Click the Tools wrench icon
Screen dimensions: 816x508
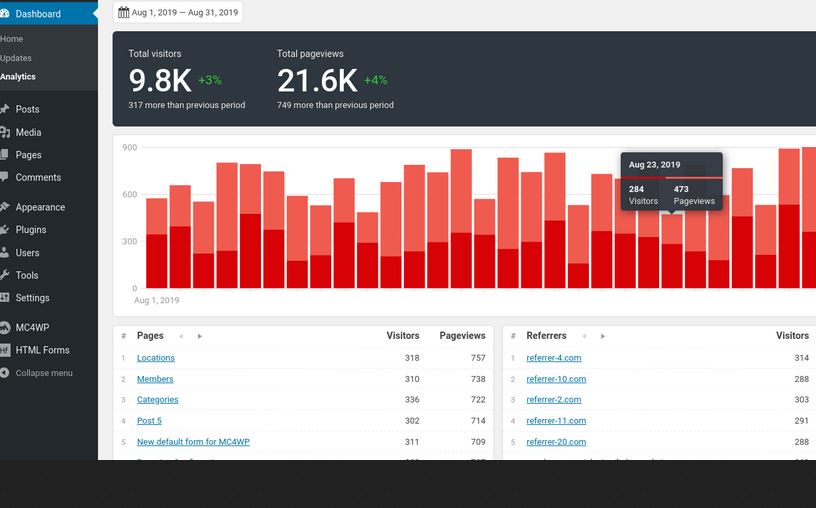[4, 275]
